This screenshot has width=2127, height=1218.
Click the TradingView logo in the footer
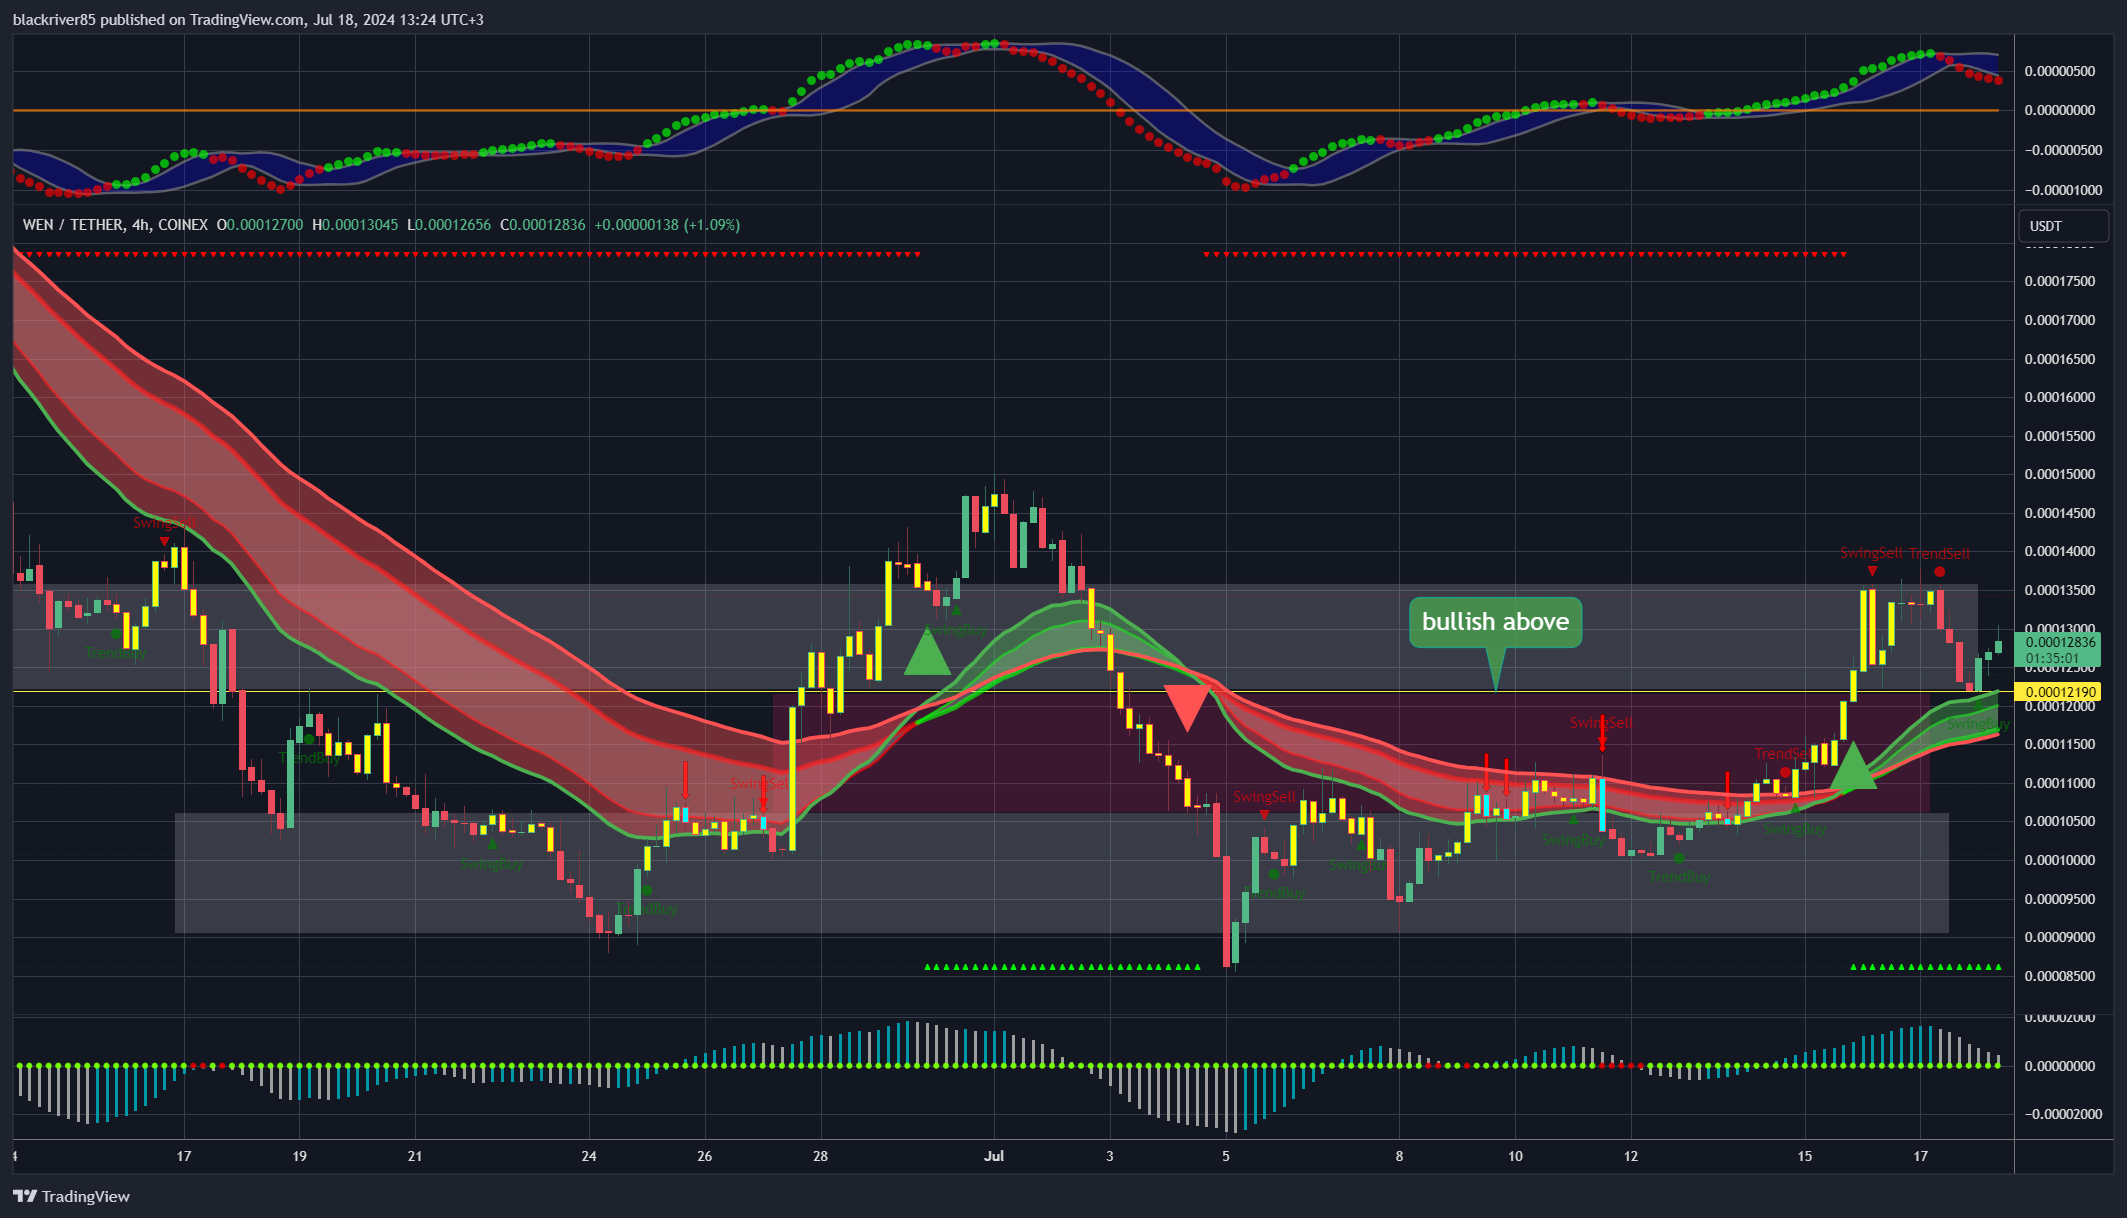[x=71, y=1196]
